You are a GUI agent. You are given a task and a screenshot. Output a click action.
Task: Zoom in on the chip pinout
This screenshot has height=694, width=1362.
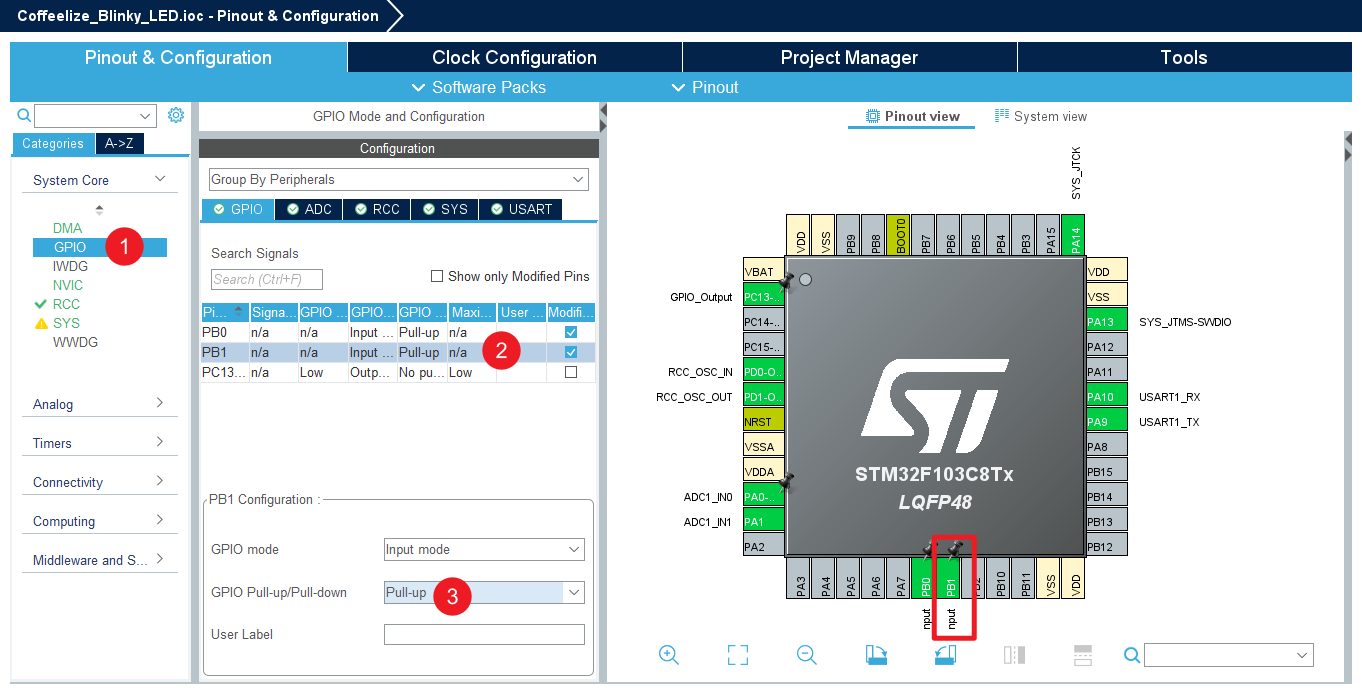[x=669, y=655]
